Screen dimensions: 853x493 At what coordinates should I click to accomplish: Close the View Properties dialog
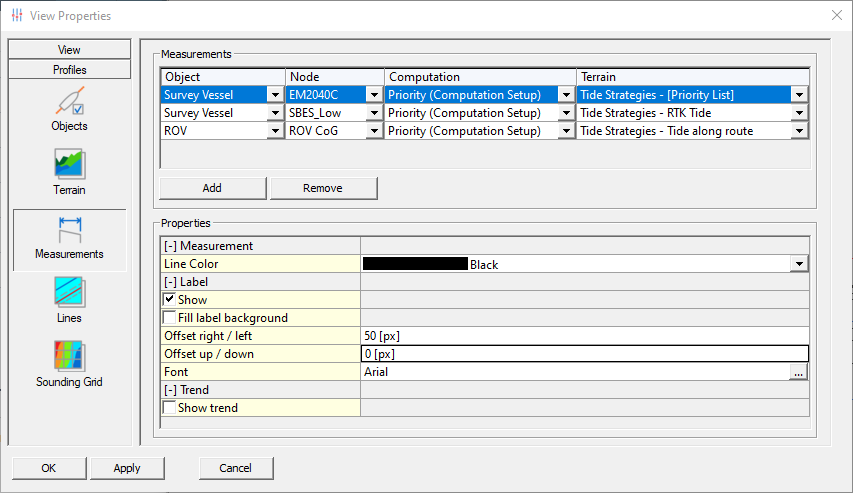tap(836, 16)
